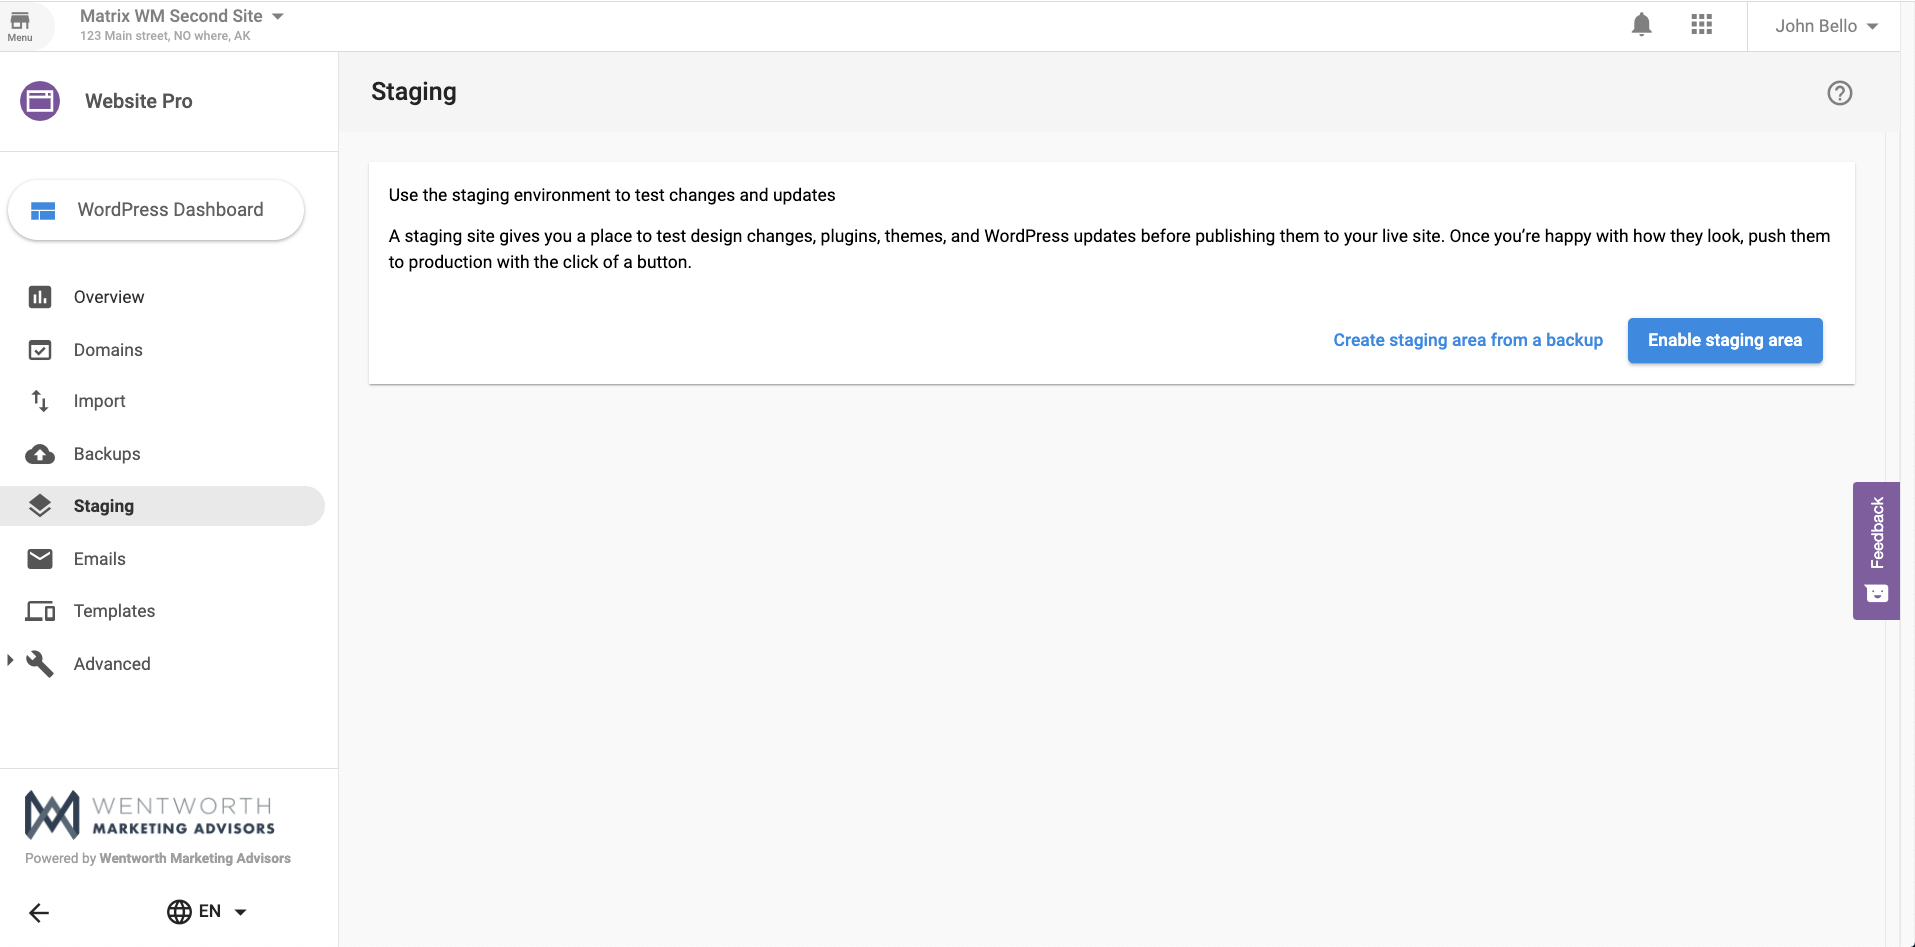The height and width of the screenshot is (947, 1915).
Task: Open the Matrix WM Second Site selector
Action: tap(182, 17)
